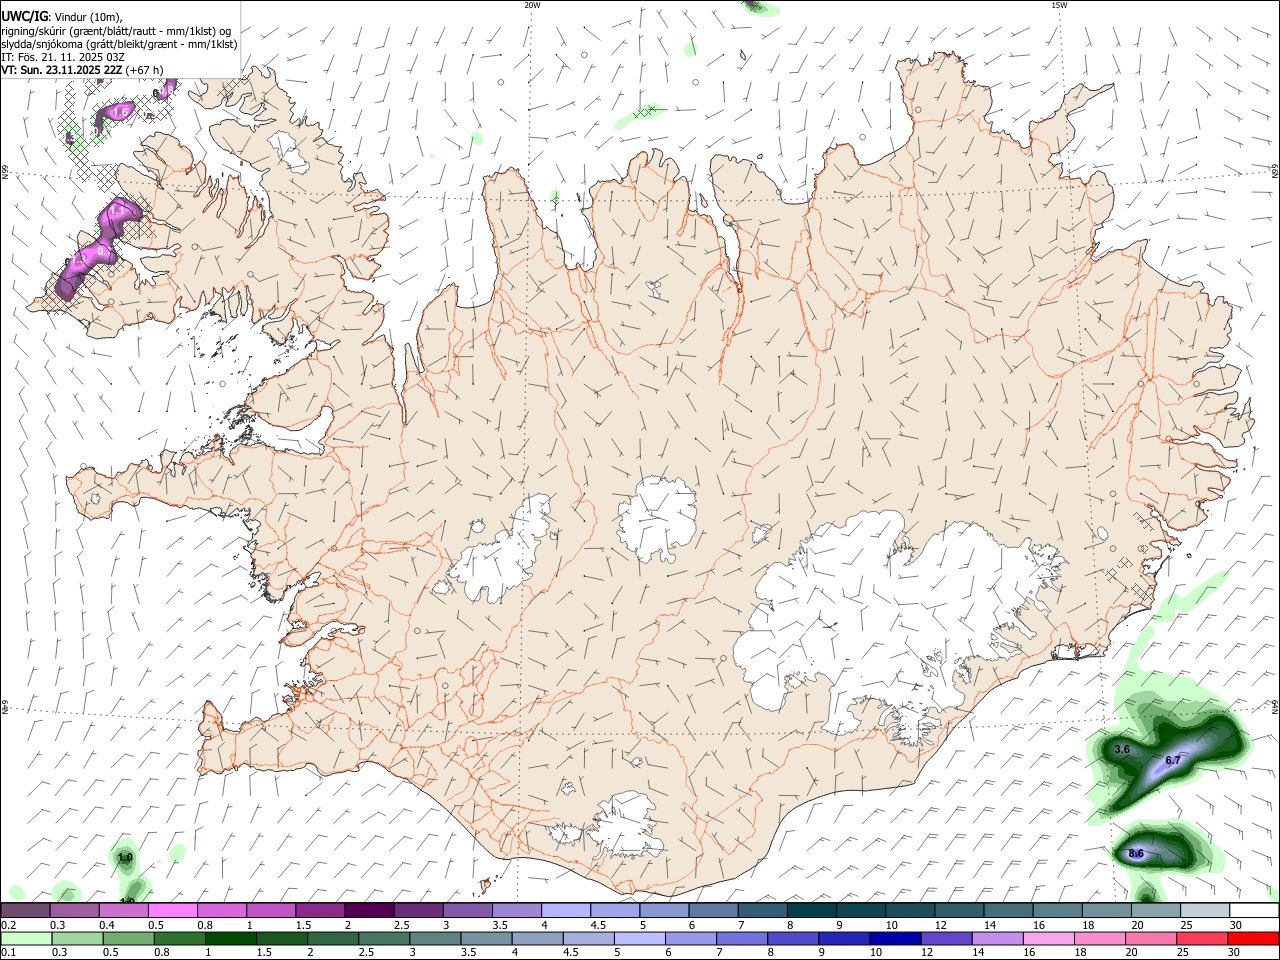The width and height of the screenshot is (1280, 960).
Task: Select lower rain scale 0.5 green swatch
Action: 128,939
